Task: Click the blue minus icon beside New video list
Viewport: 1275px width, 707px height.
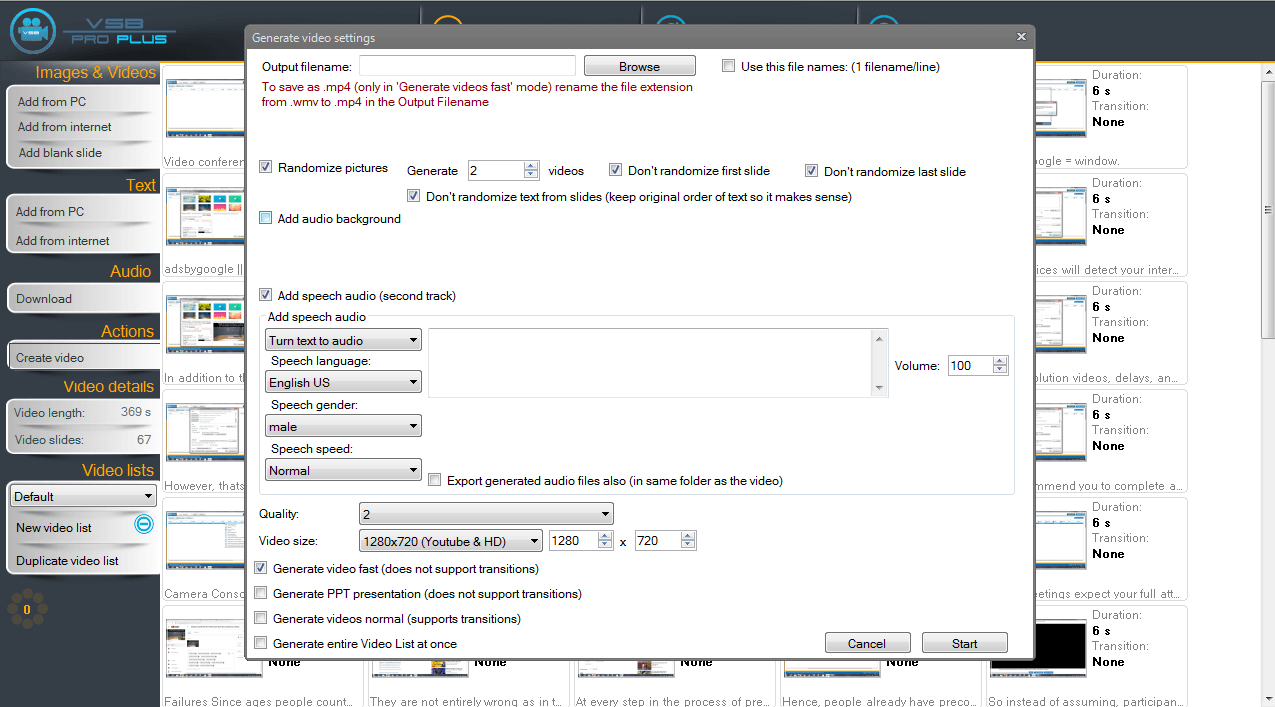Action: point(144,524)
